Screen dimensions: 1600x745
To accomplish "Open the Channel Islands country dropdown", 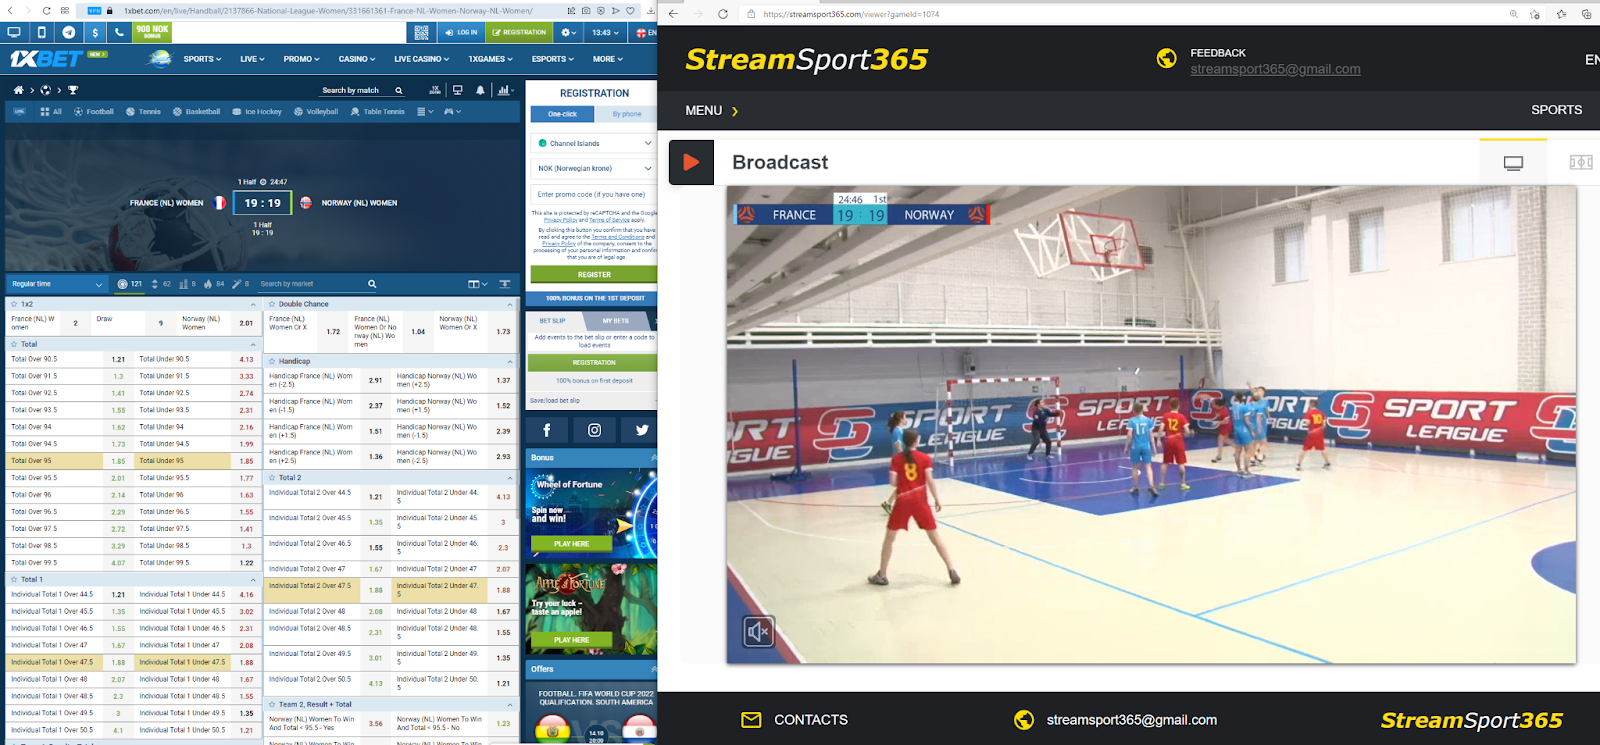I will tap(594, 143).
